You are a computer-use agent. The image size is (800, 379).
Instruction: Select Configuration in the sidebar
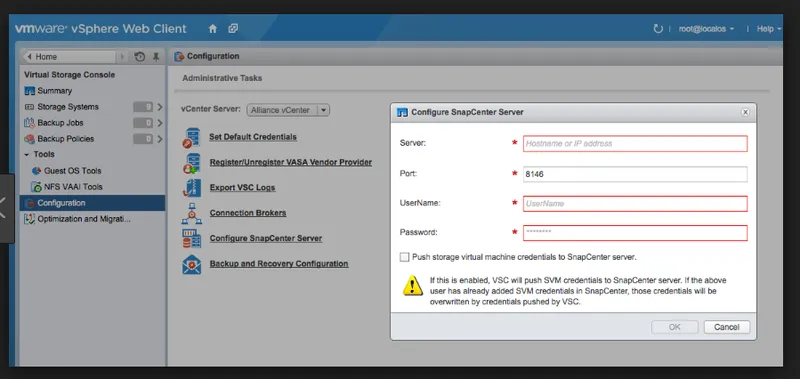point(92,203)
